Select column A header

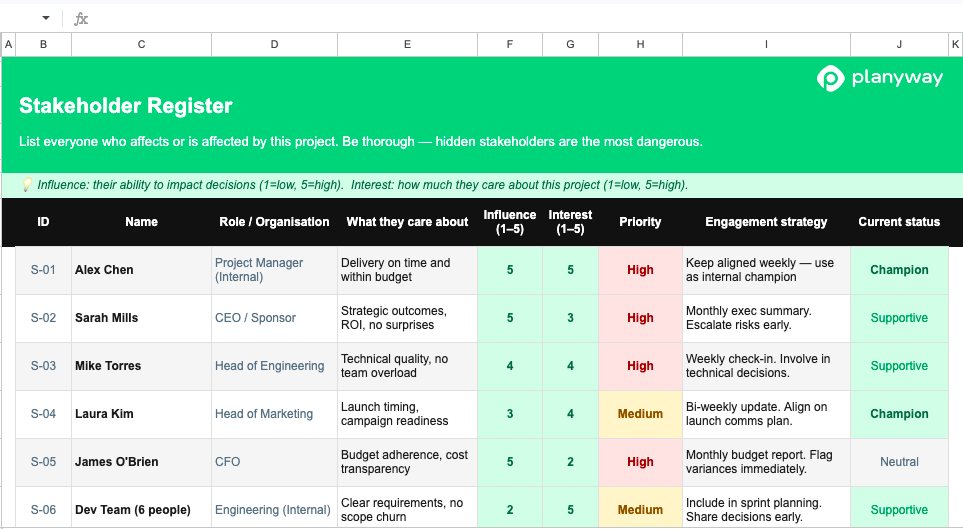click(8, 44)
